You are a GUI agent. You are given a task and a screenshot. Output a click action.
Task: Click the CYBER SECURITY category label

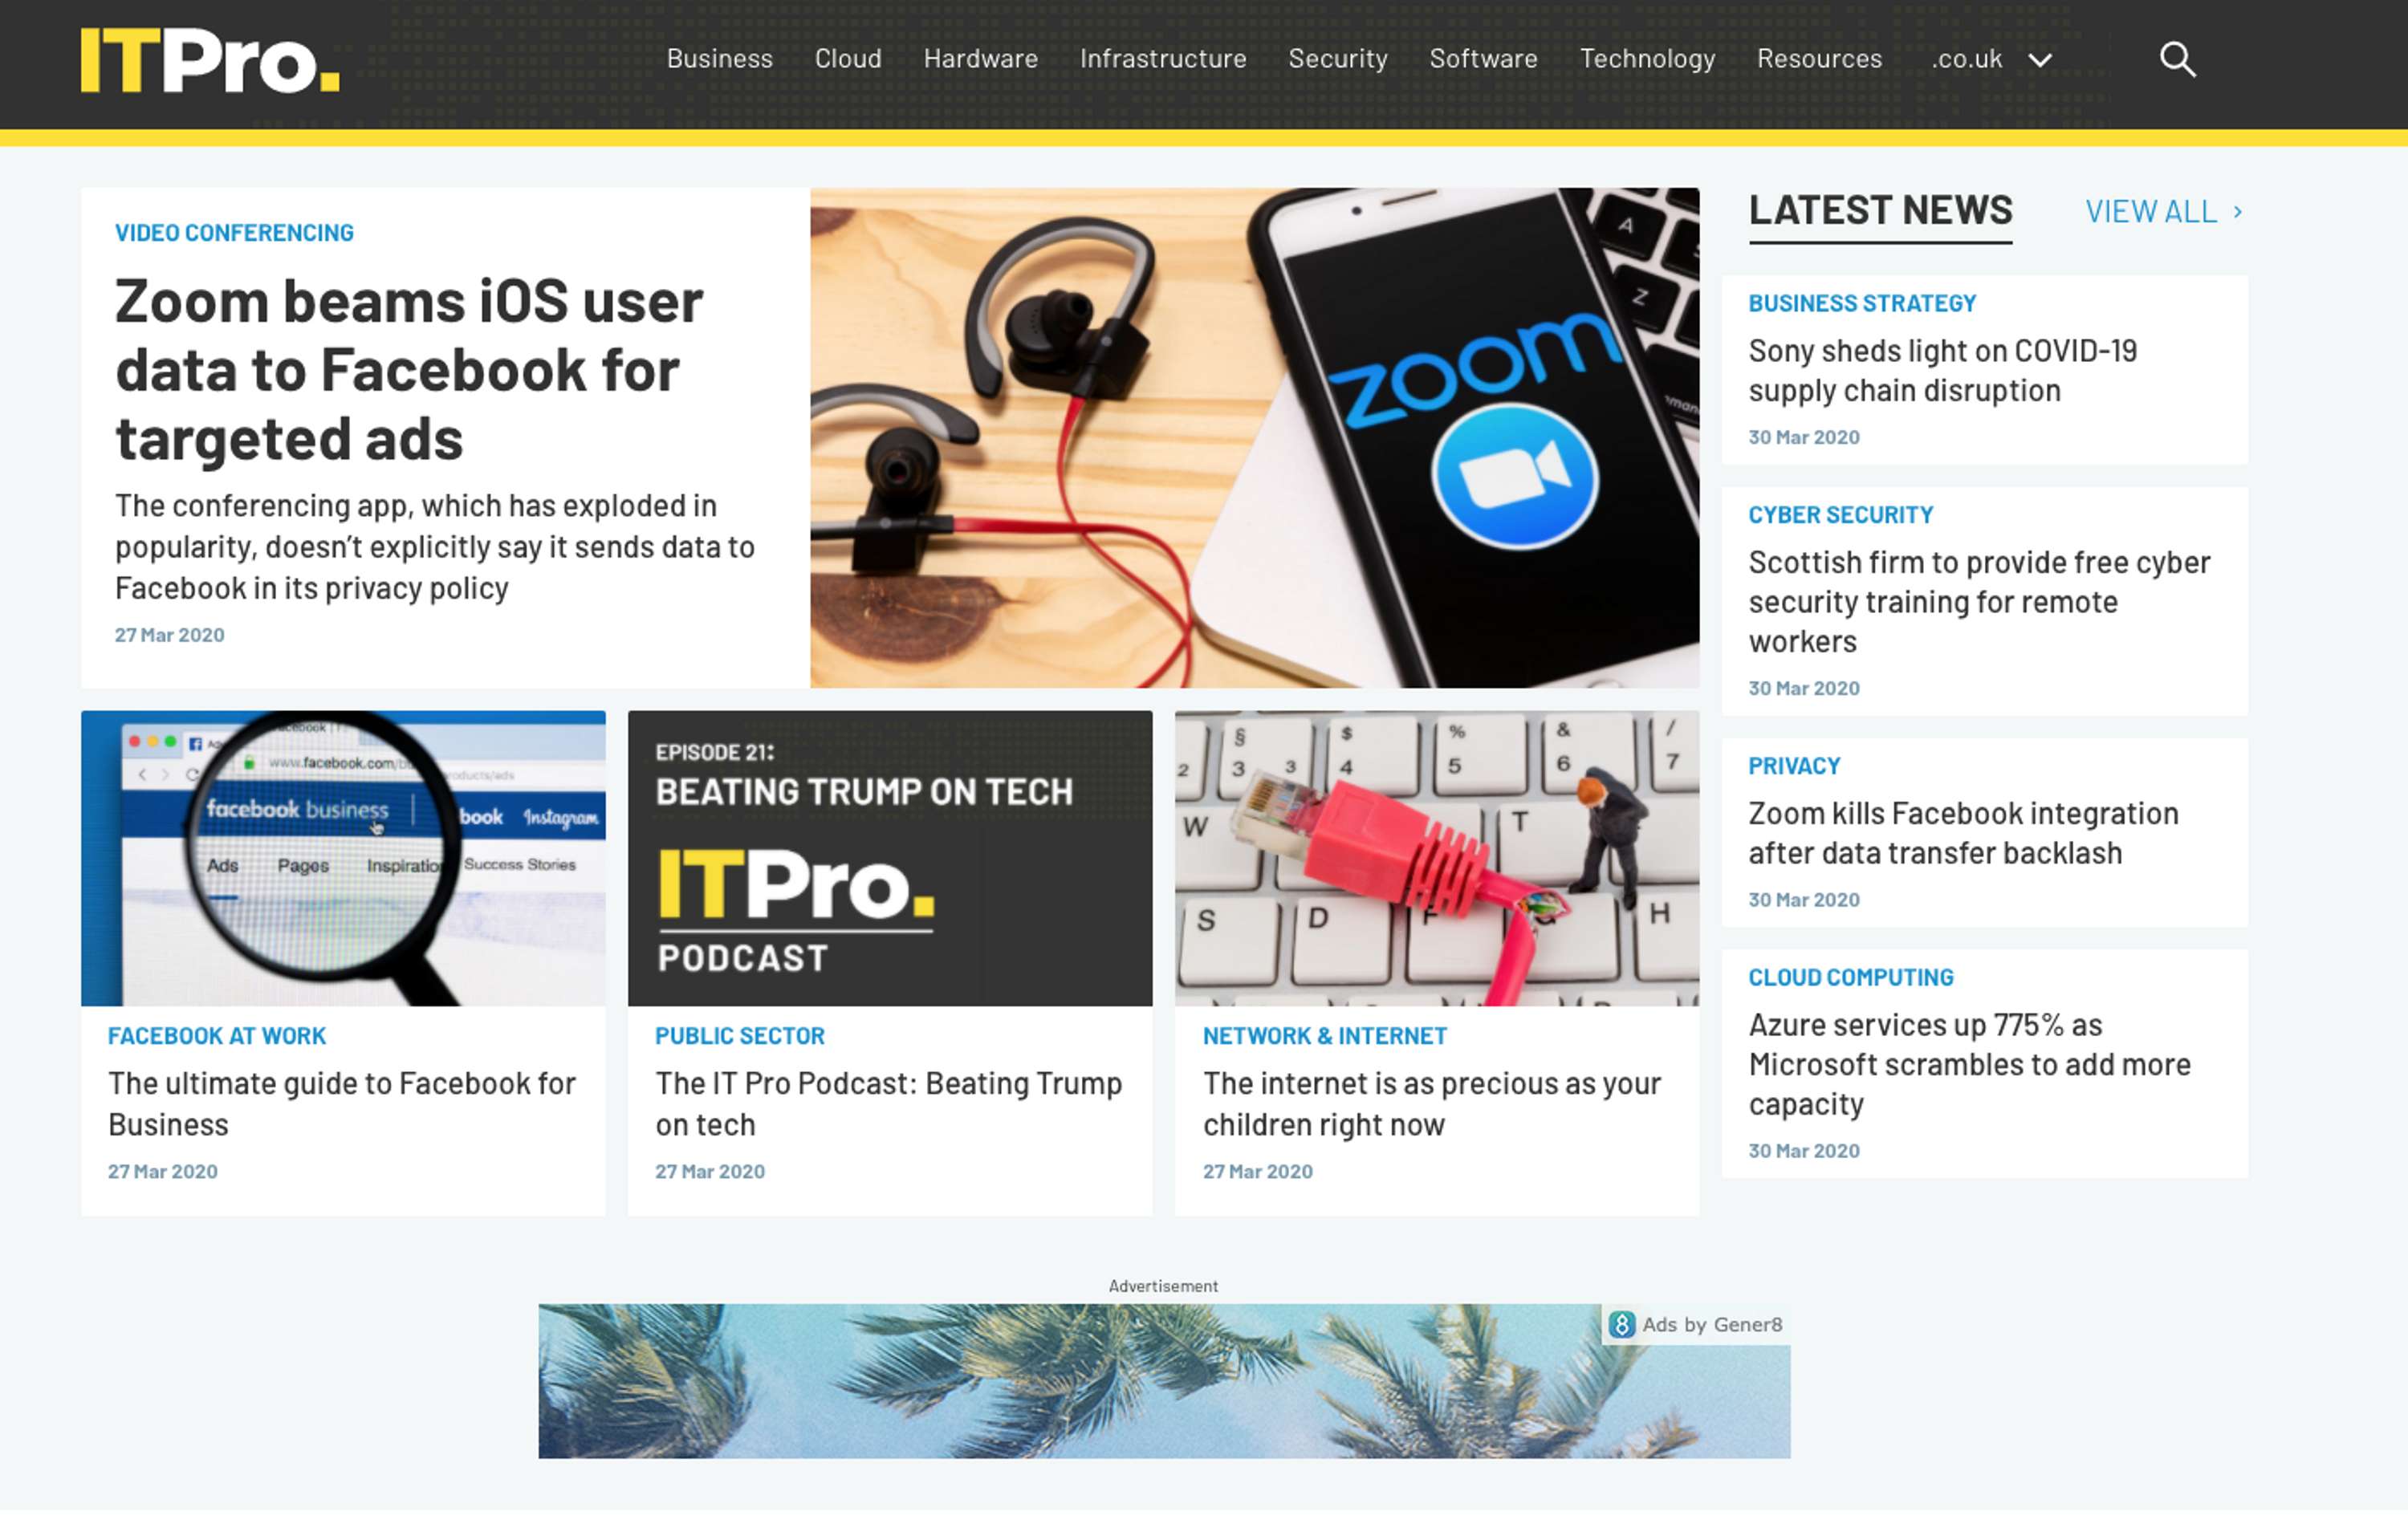1841,514
